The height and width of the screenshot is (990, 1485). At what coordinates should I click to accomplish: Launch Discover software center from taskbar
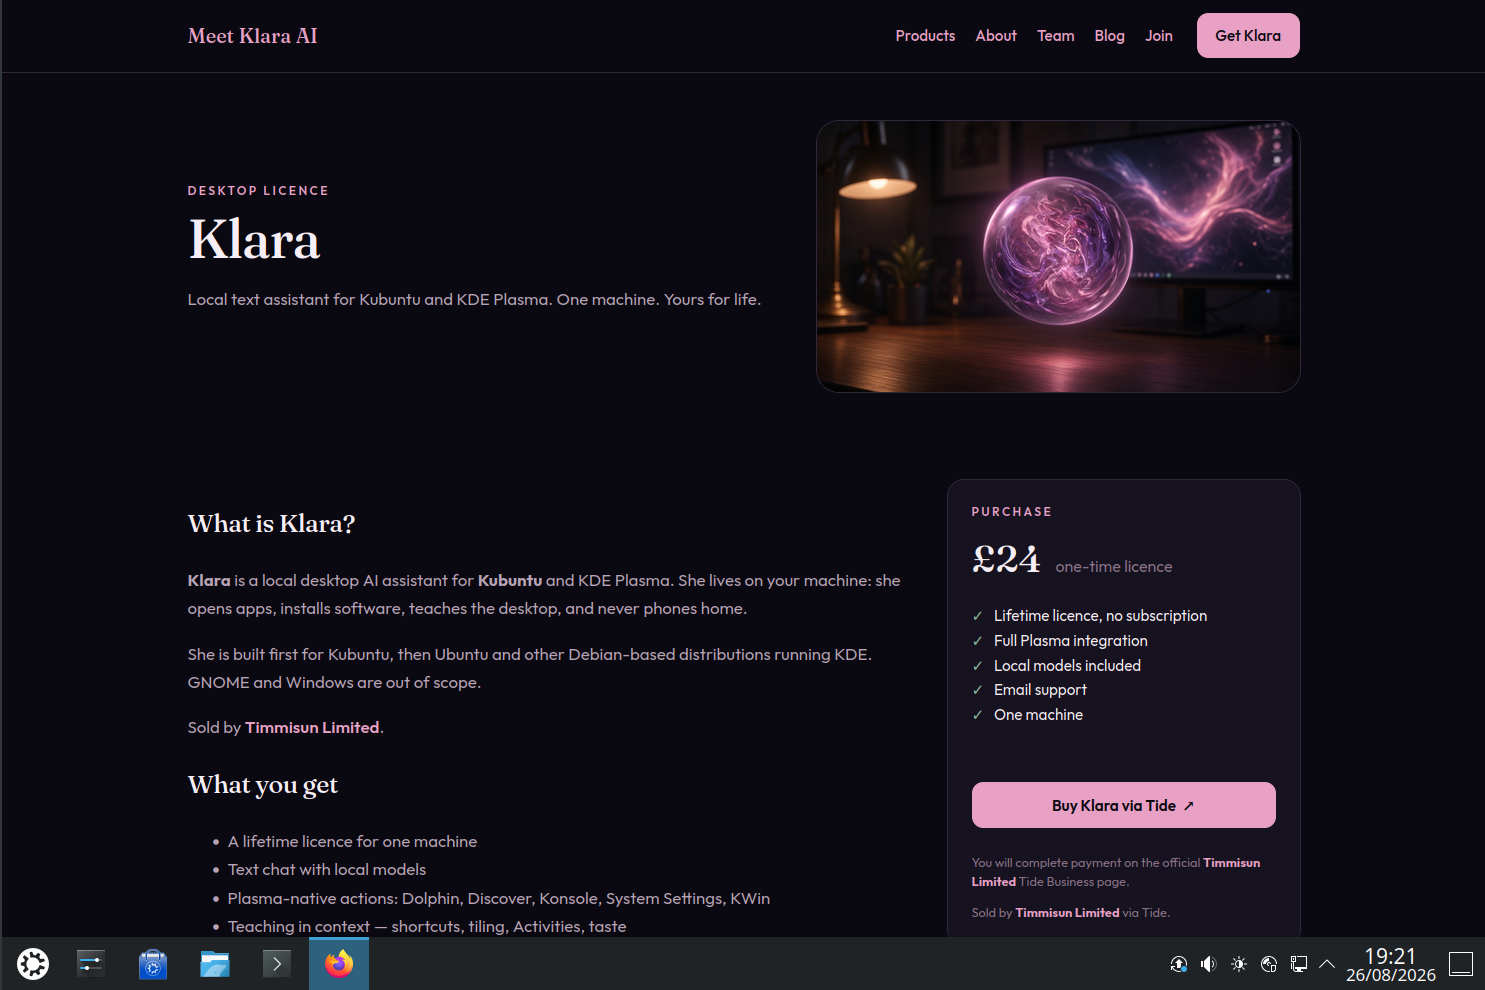pos(153,964)
